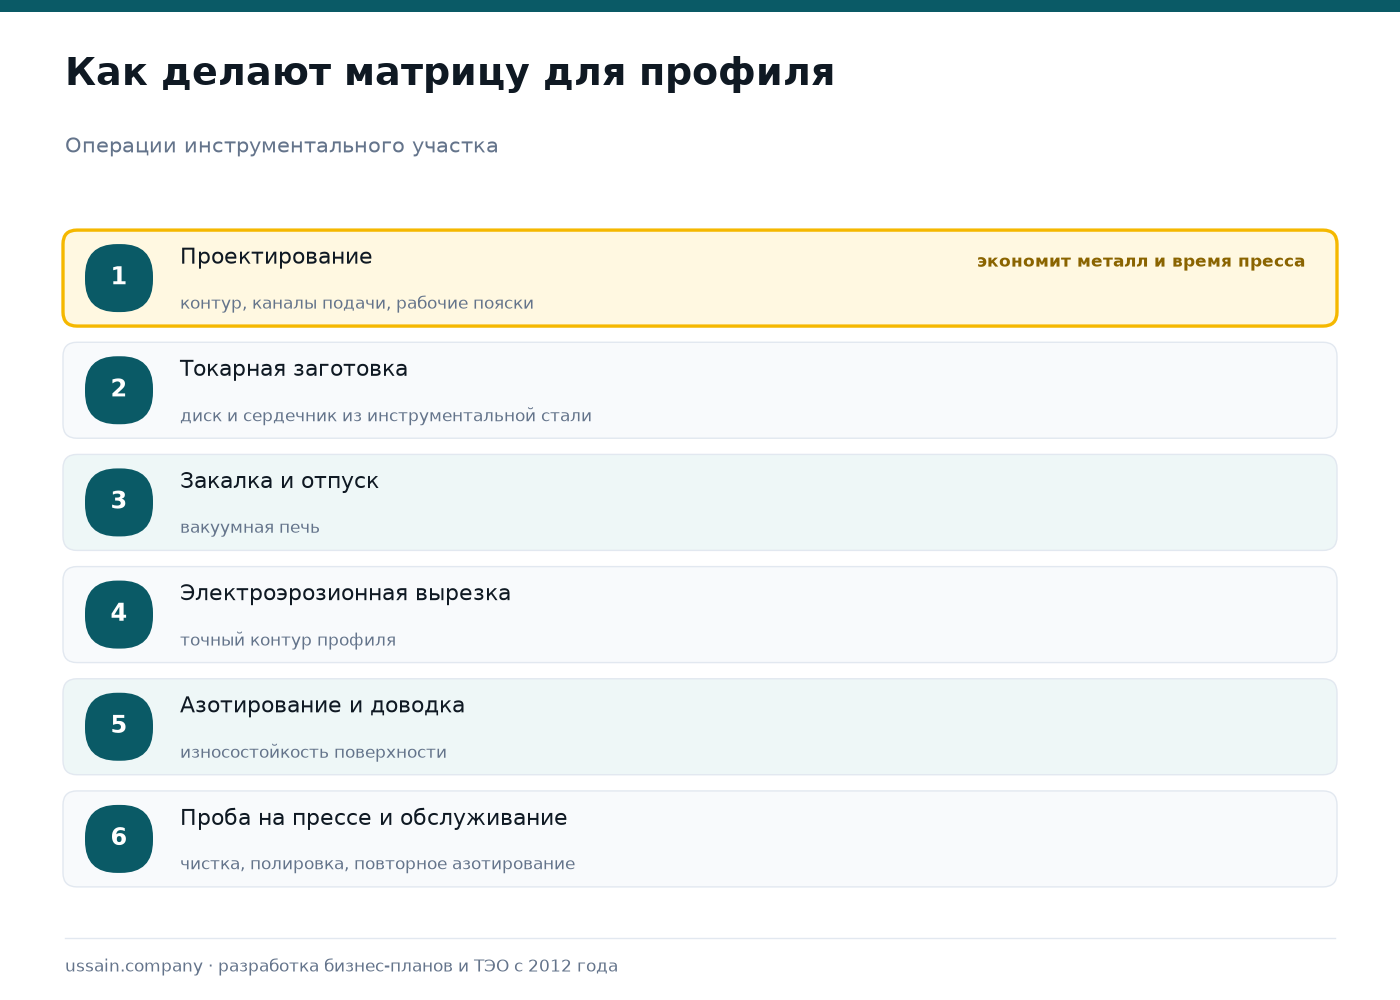Click "диск и сердечник из инструментальной стали"
Viewport: 1400px width, 1000px height.
[x=386, y=416]
